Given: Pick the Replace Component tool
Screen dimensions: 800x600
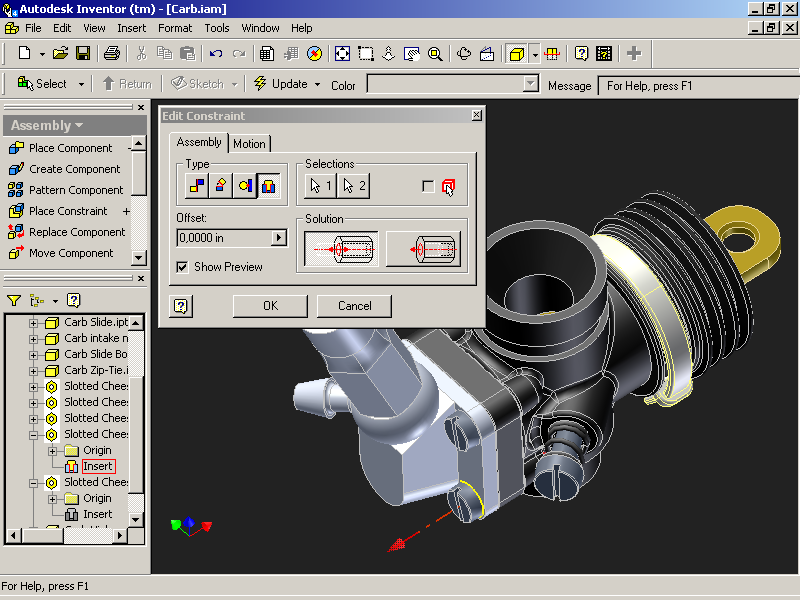Looking at the screenshot, I should pos(66,232).
